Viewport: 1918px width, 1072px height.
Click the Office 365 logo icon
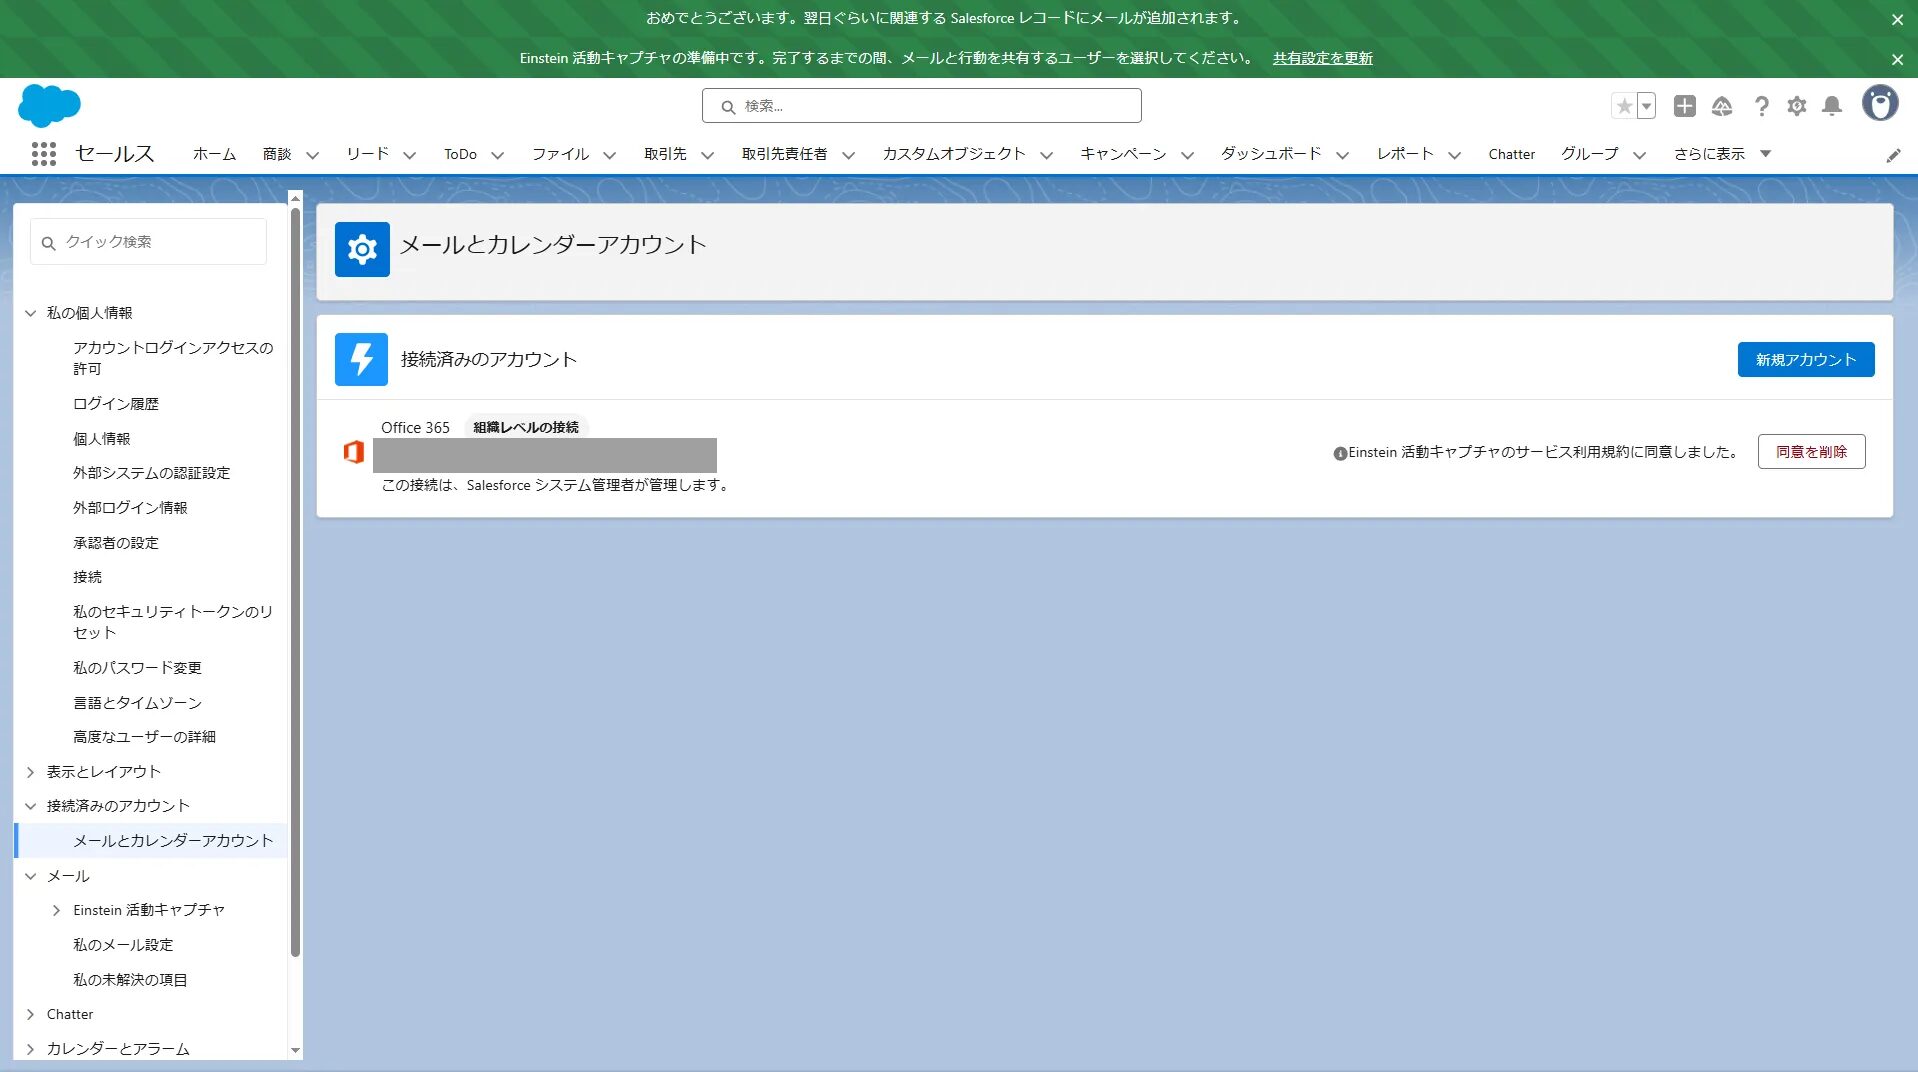[x=353, y=452]
